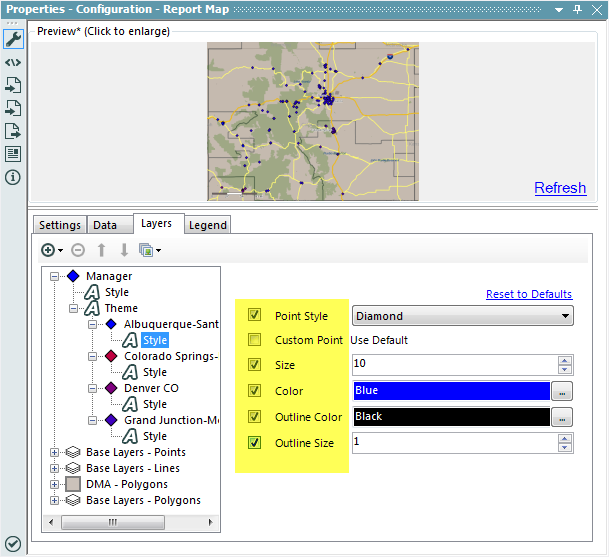The width and height of the screenshot is (609, 557).
Task: Move layer down with the down arrow
Action: [x=124, y=250]
